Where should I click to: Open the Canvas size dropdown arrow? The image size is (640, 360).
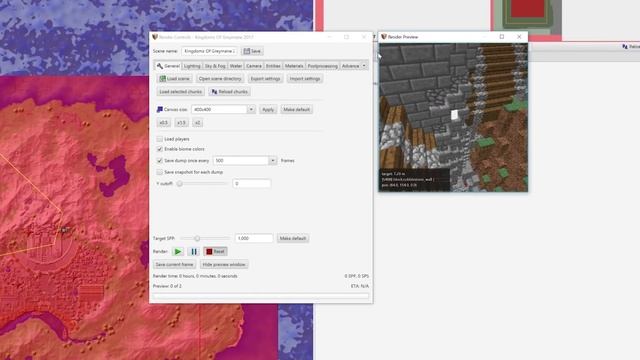pos(251,109)
